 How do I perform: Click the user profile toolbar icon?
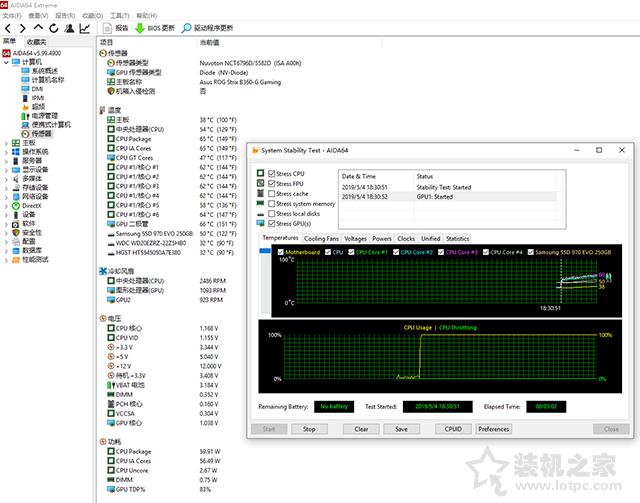[x=69, y=28]
